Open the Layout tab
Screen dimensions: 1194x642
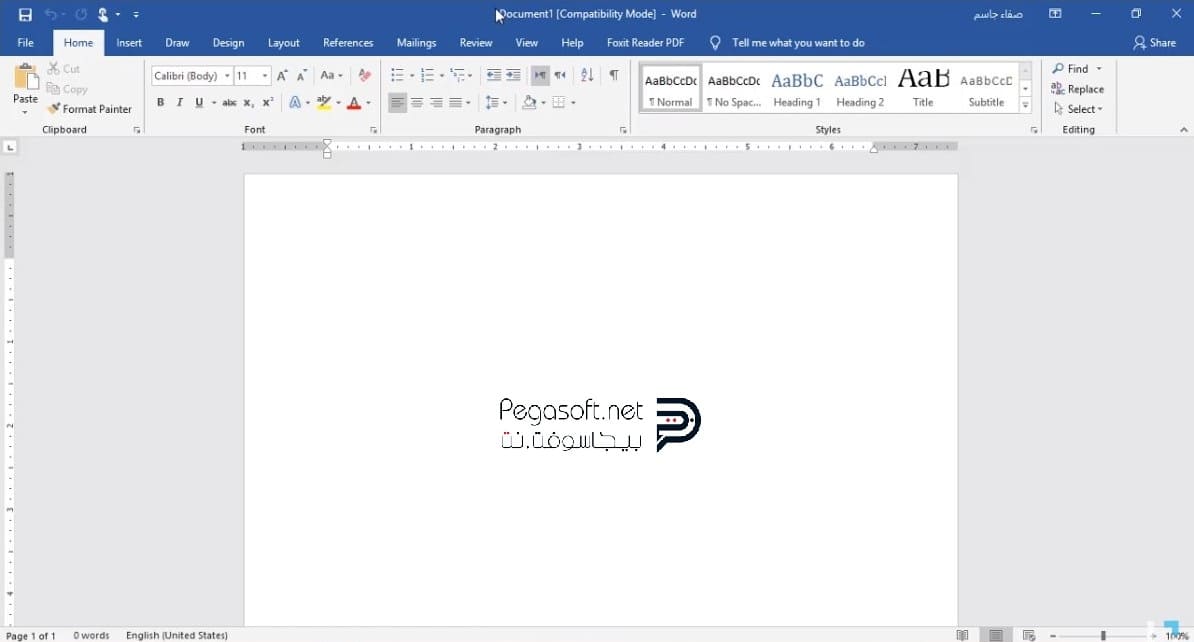(x=283, y=43)
